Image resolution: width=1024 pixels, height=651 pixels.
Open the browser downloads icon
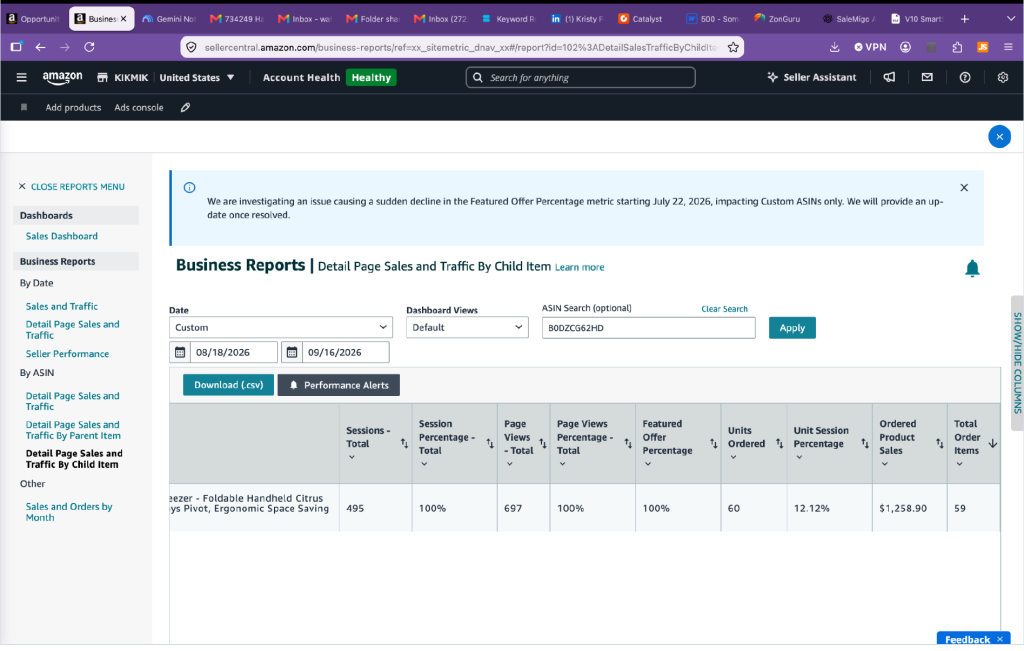[x=835, y=47]
